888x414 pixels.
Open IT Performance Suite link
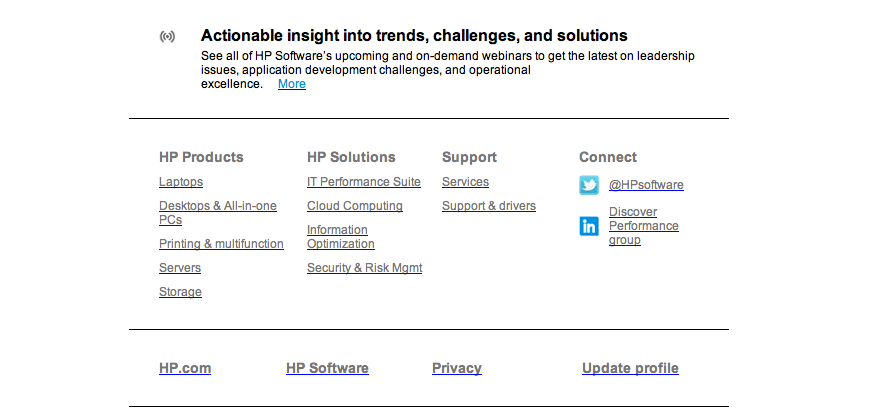click(x=364, y=182)
